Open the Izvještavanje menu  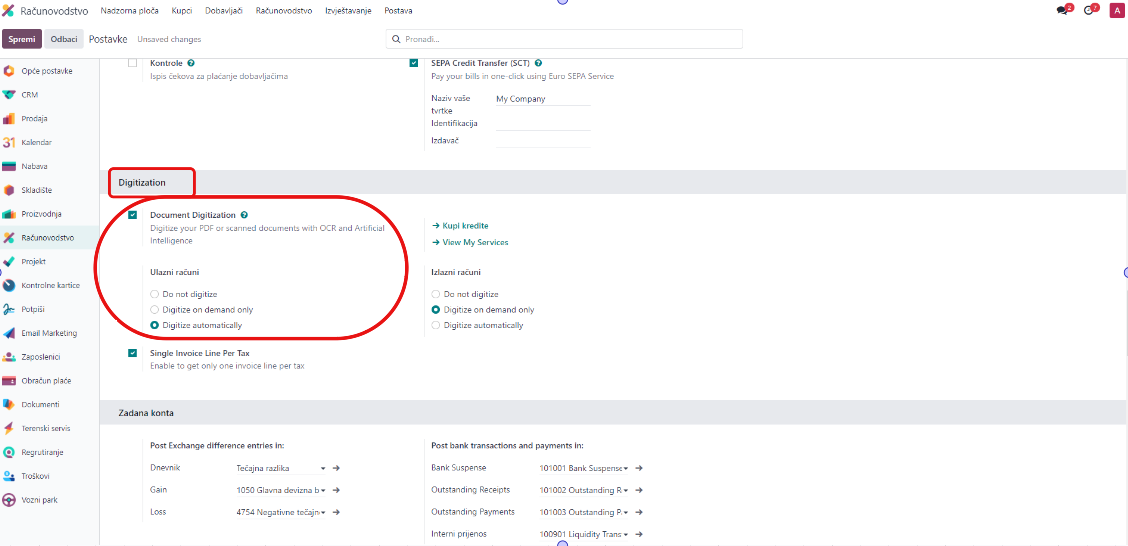[x=348, y=11]
